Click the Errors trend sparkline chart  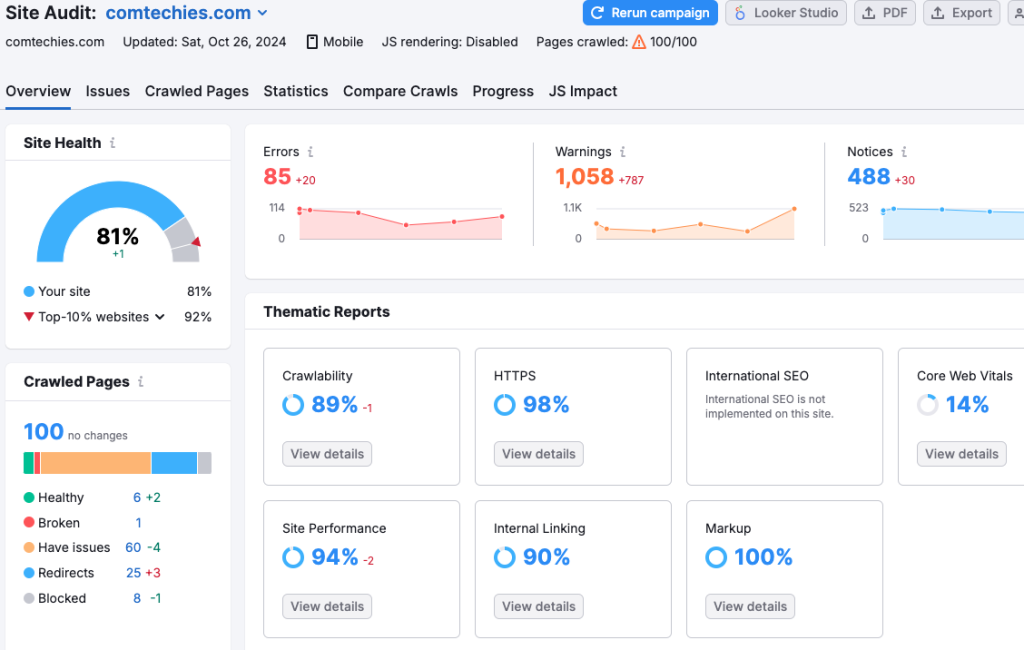click(400, 222)
